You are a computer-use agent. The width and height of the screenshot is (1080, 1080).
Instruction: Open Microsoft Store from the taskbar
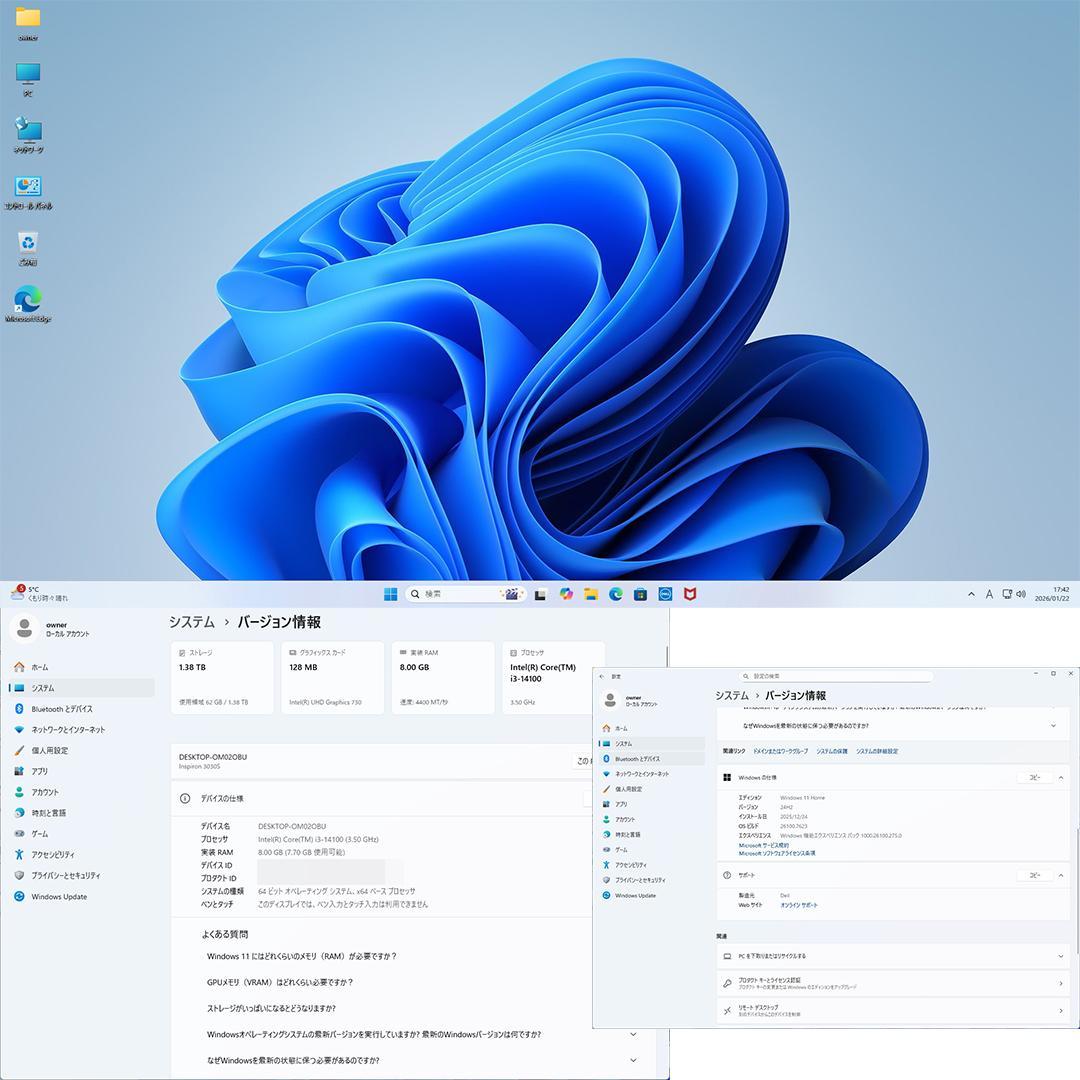click(x=640, y=594)
